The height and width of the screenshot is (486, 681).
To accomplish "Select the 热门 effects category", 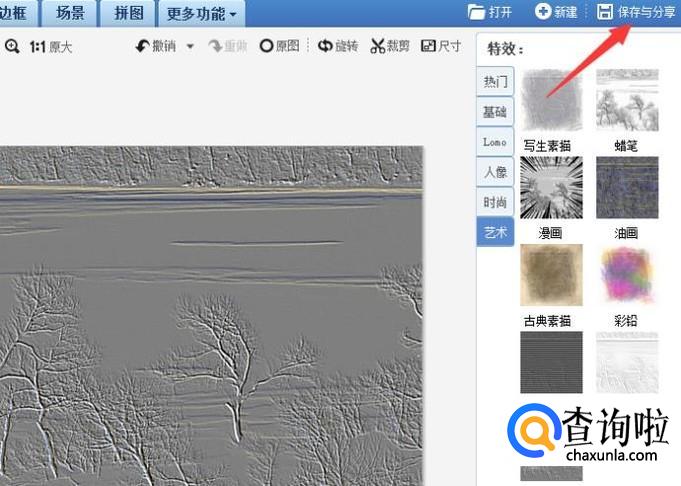I will tap(495, 81).
